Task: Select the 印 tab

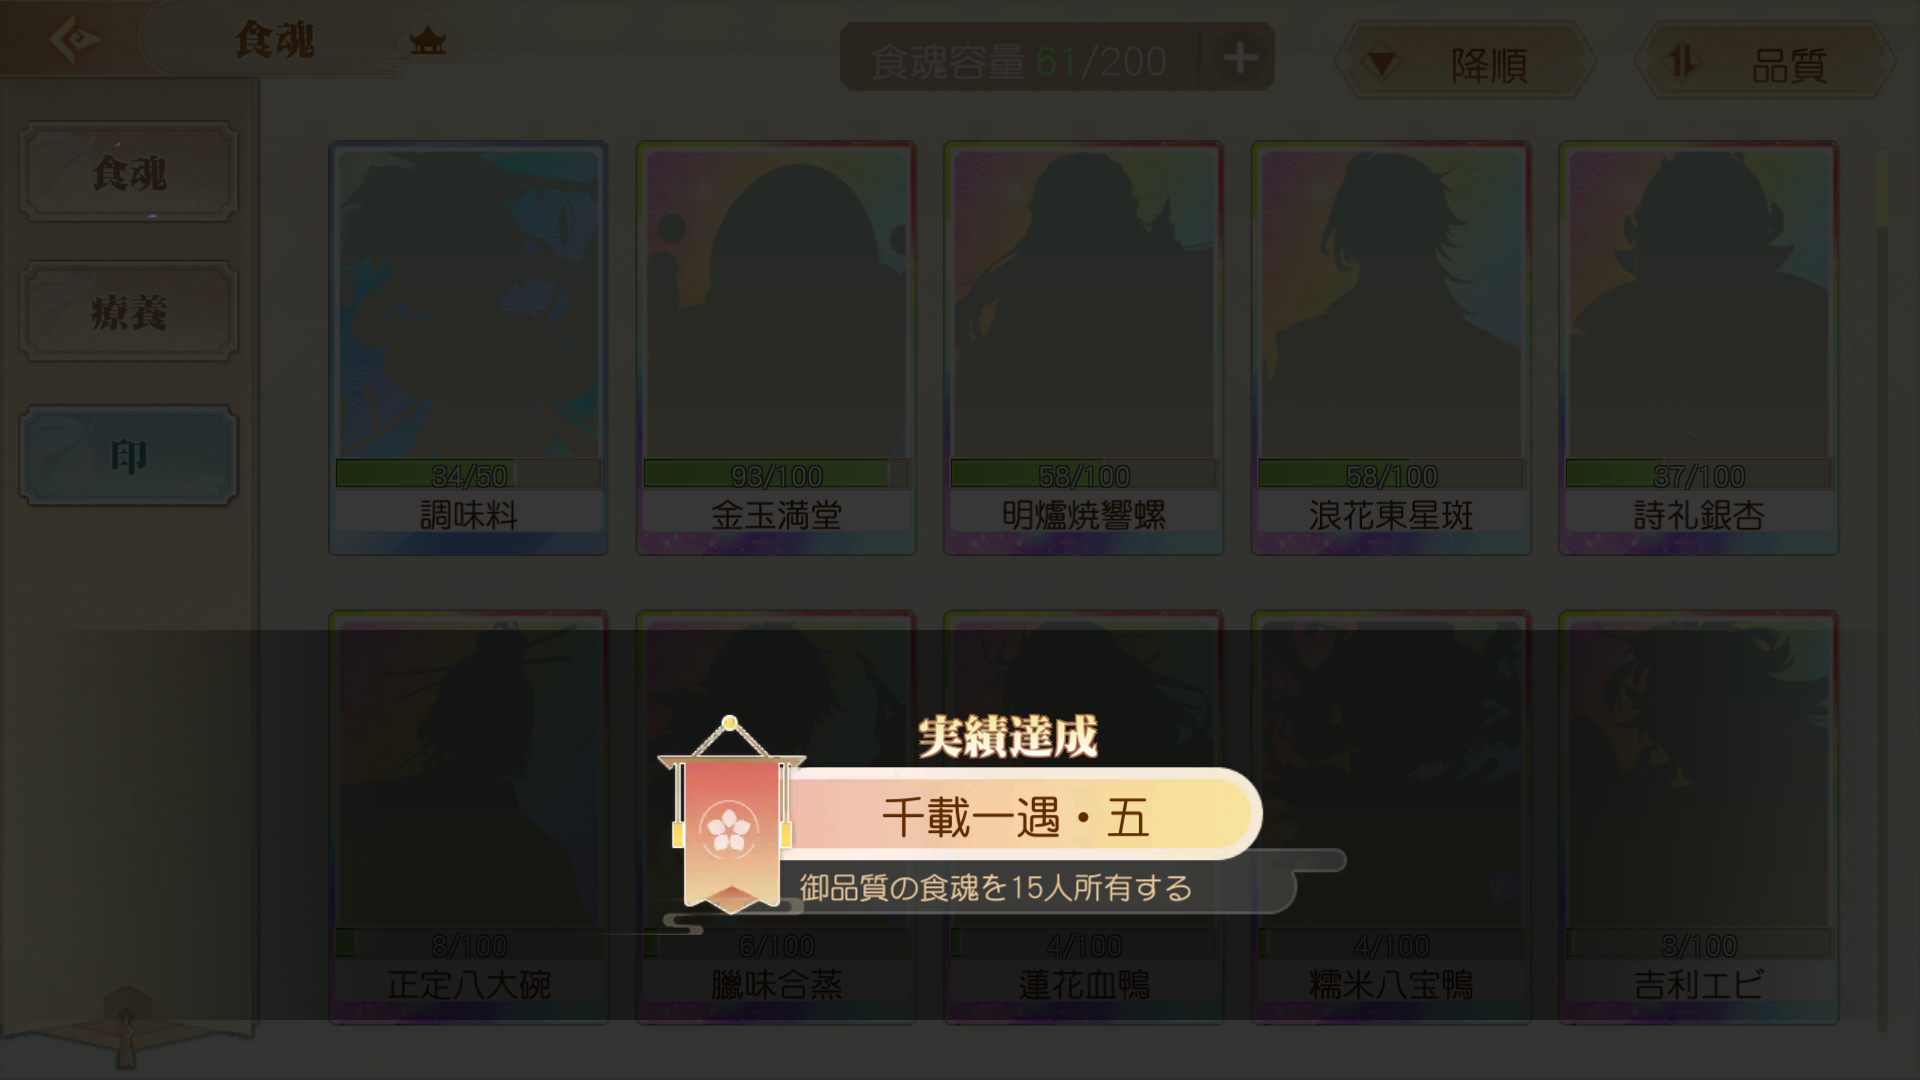Action: tap(129, 456)
